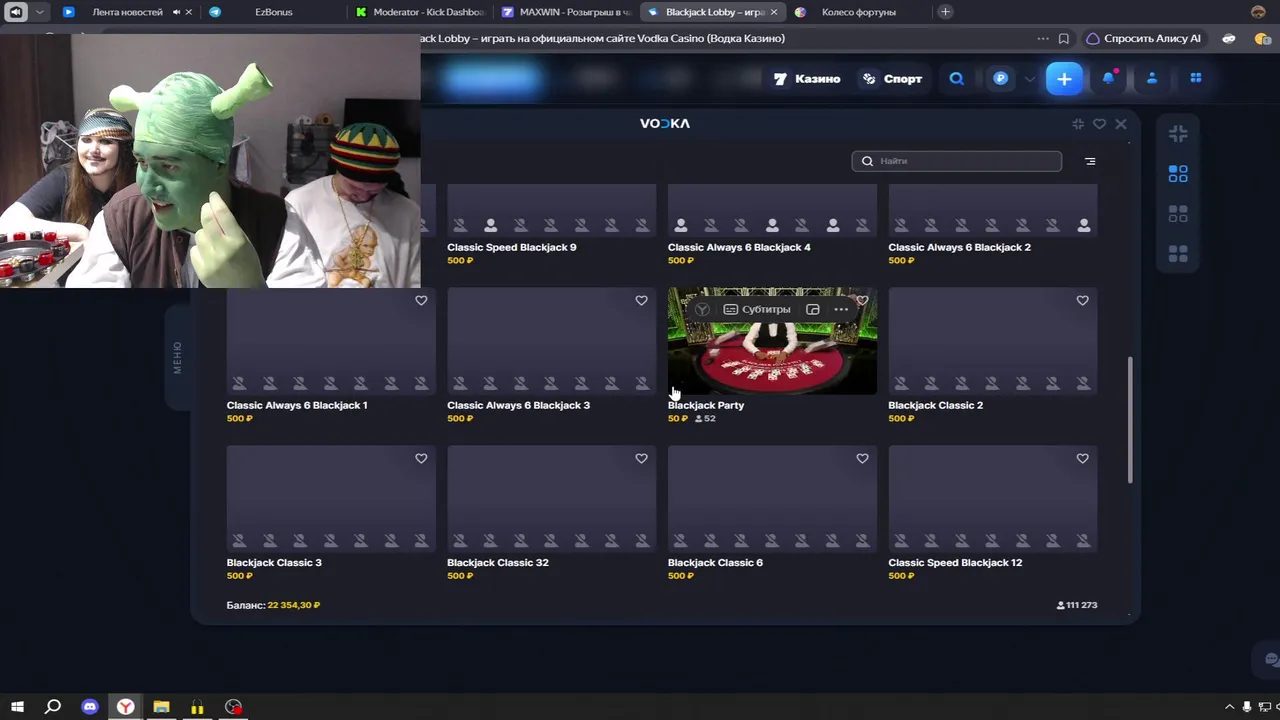Click the Blackjack Classic 2 title
Viewport: 1280px width, 720px height.
pyautogui.click(x=936, y=405)
